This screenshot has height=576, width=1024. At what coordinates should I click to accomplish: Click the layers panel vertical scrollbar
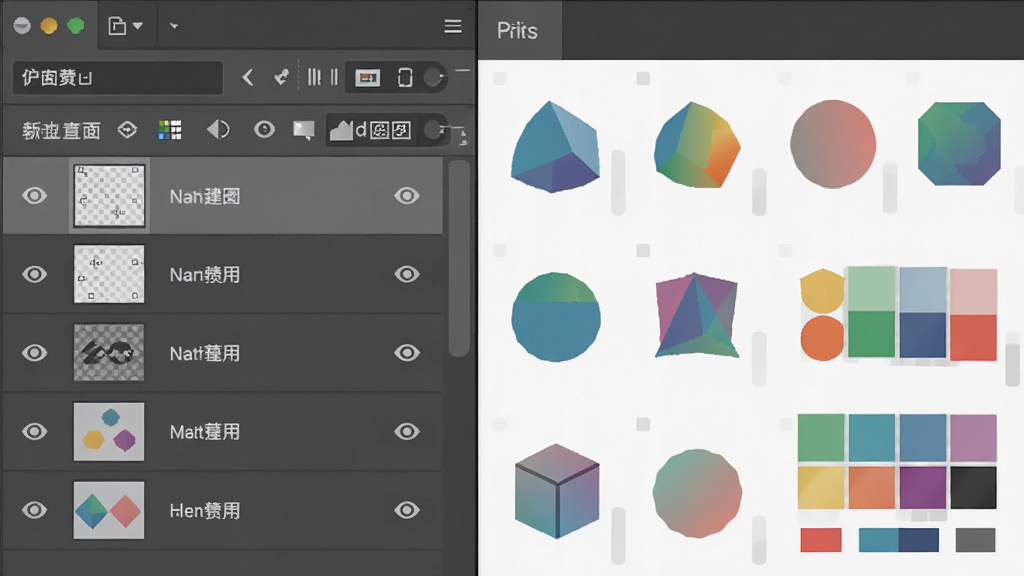click(x=459, y=259)
